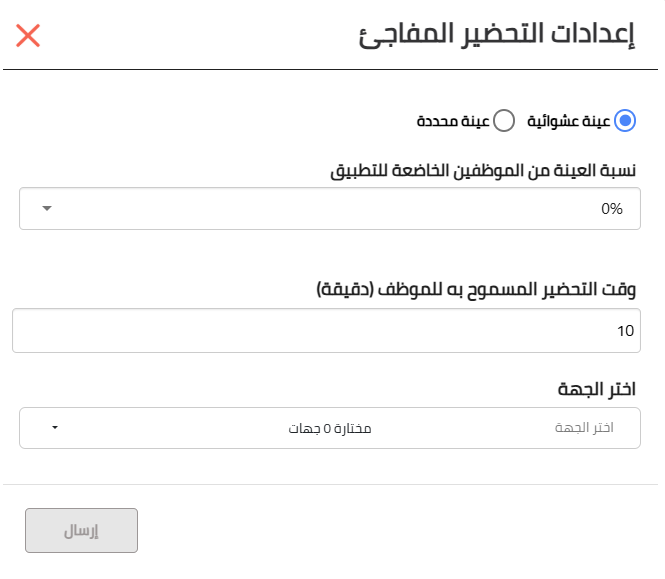Viewport: 665px width, 579px height.
Task: Open the اختر الجهة entity dropdown
Action: 330,428
